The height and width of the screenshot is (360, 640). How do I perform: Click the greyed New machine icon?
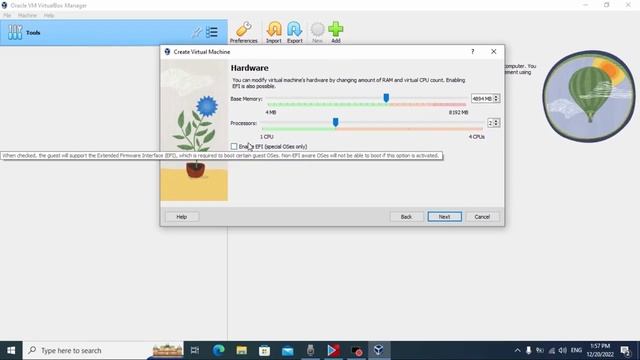tap(317, 32)
